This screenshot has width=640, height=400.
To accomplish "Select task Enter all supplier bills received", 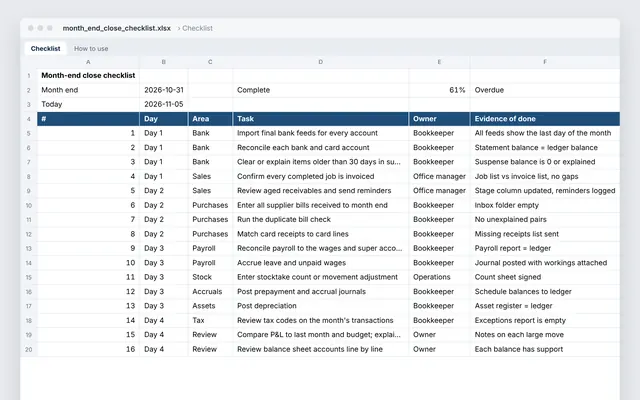I will [320, 205].
